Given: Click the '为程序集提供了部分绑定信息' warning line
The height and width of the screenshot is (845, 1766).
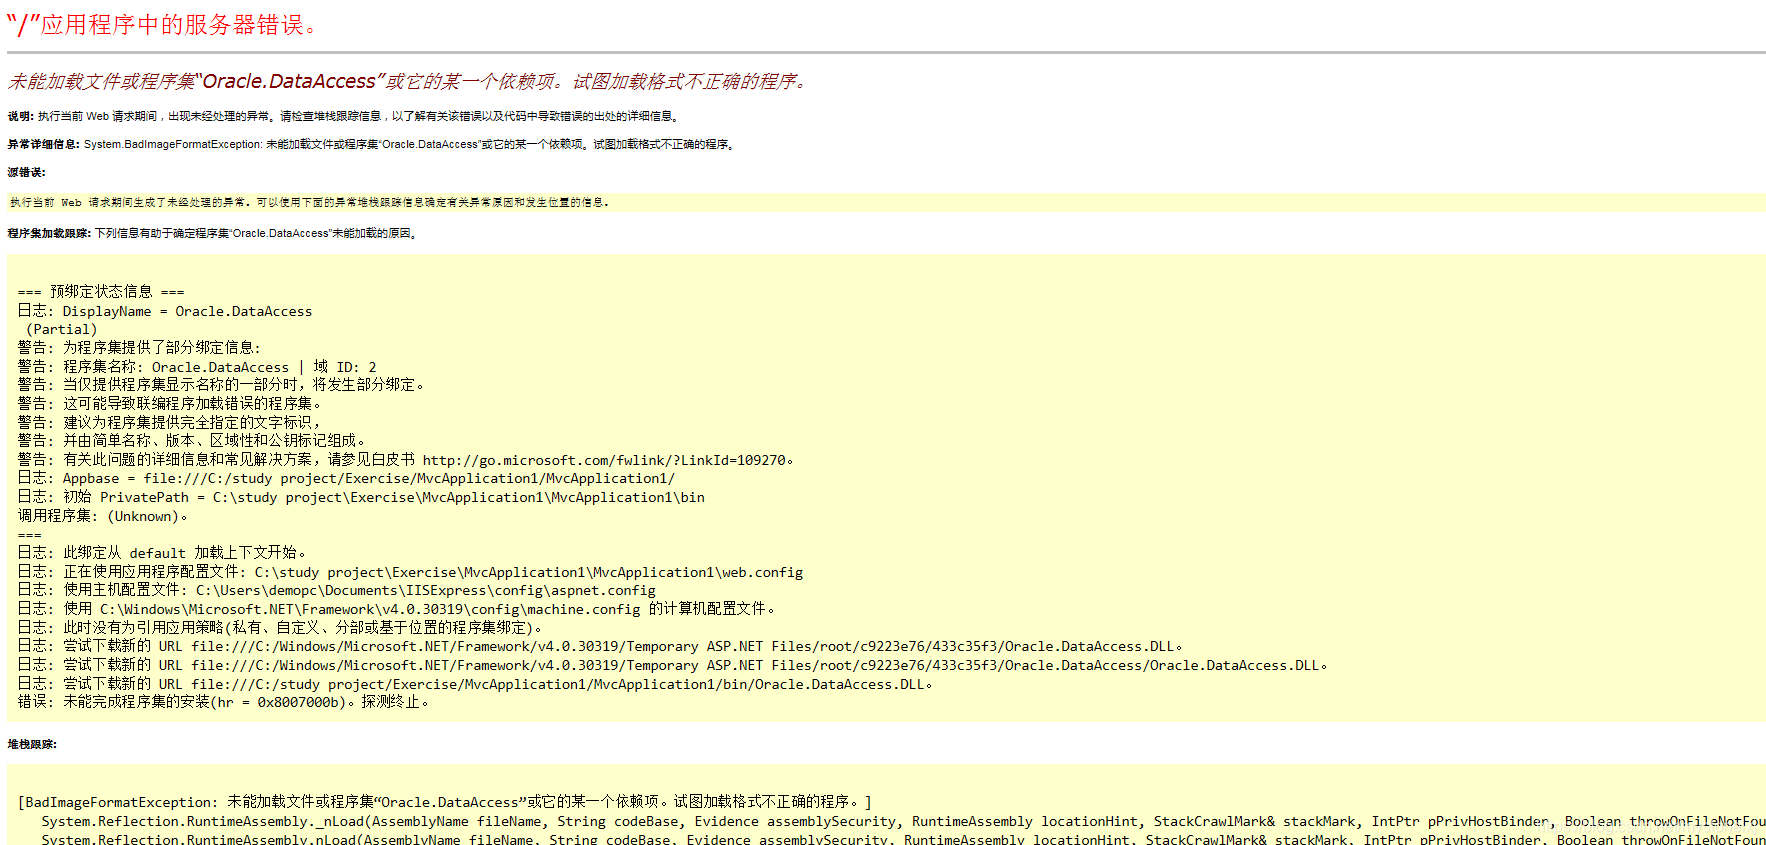Looking at the screenshot, I should pyautogui.click(x=139, y=347).
